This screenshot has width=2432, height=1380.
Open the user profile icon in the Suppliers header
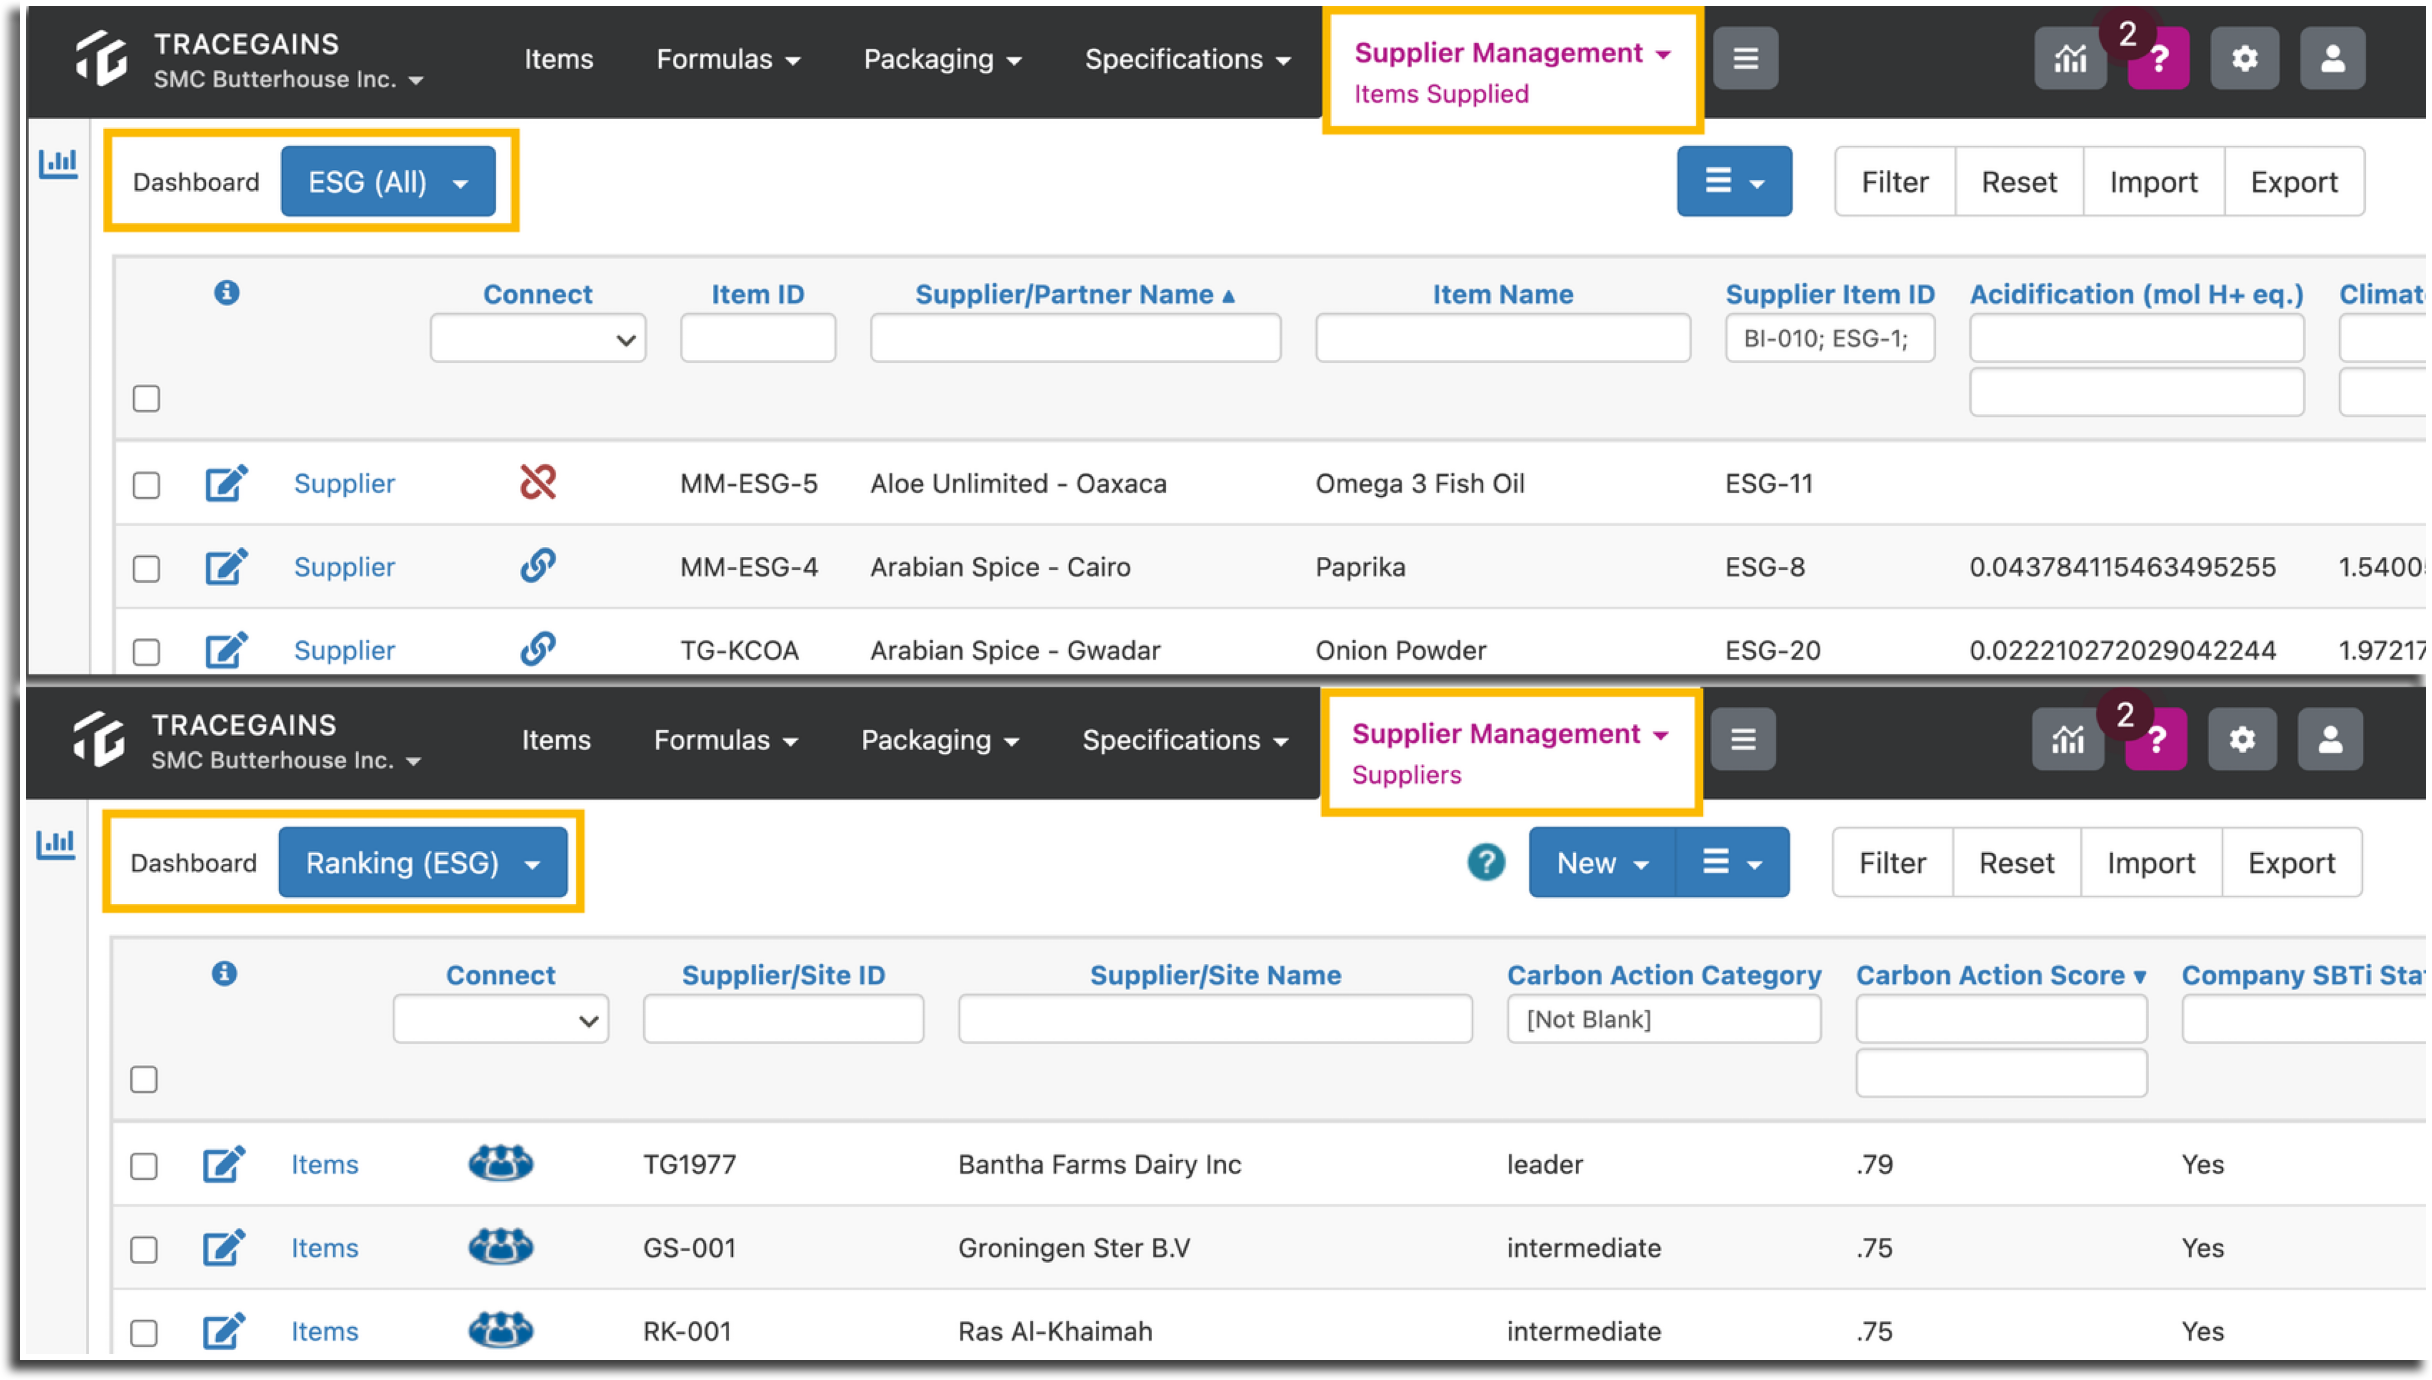click(x=2330, y=740)
